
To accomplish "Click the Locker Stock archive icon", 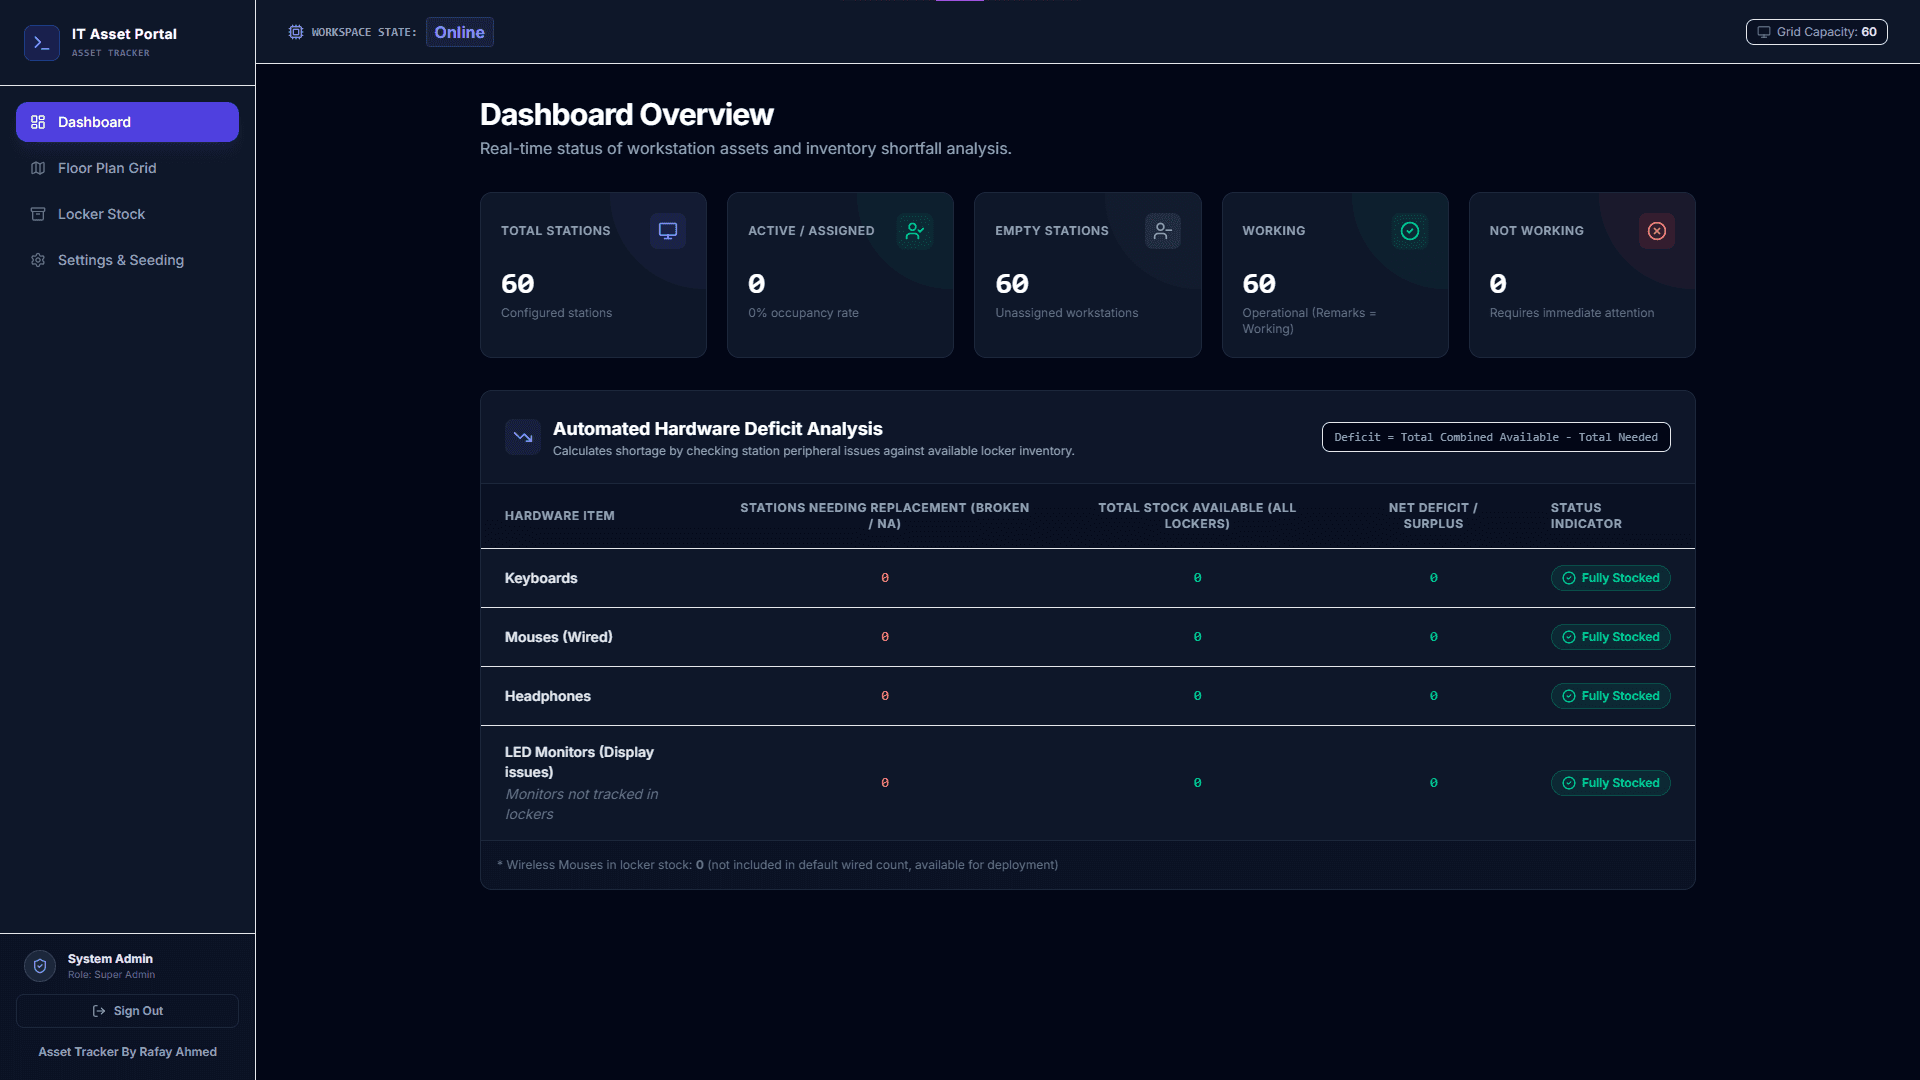I will pos(38,214).
